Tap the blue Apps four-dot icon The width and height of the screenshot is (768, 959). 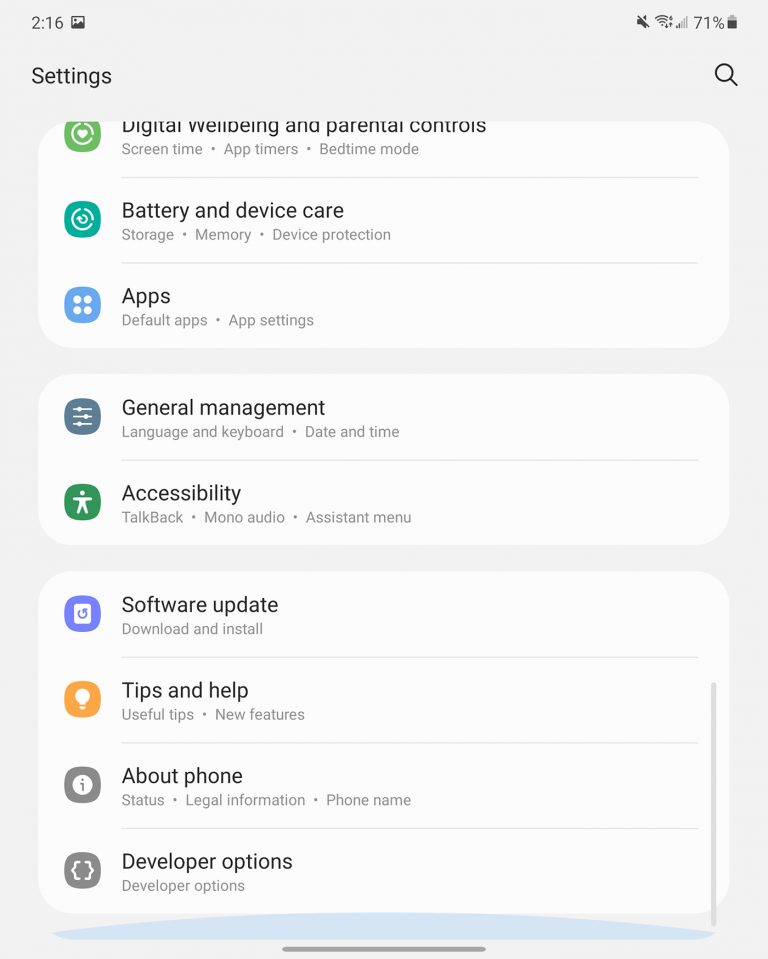83,305
